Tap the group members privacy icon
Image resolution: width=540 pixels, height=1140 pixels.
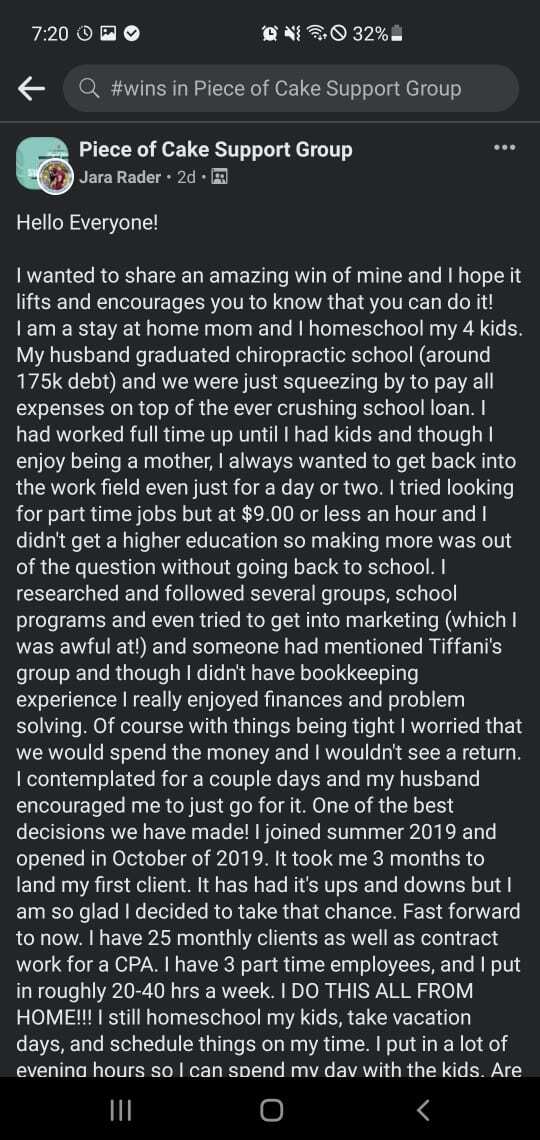coord(219,177)
